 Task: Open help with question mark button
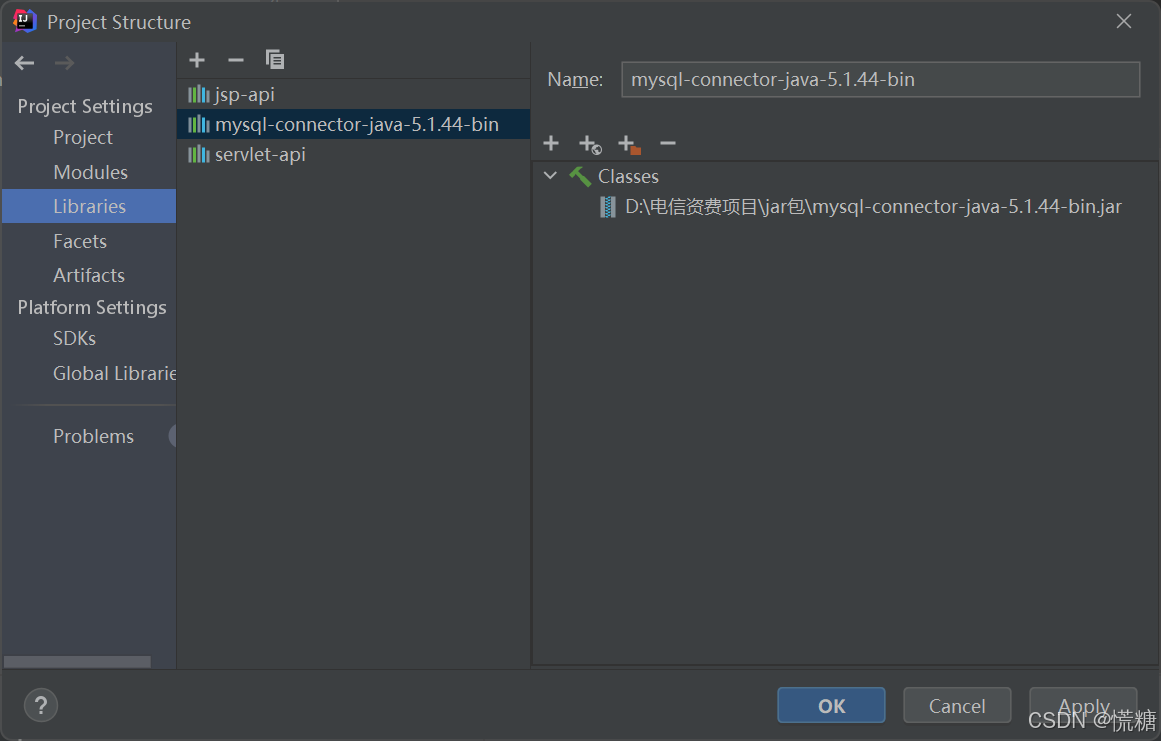pos(41,705)
